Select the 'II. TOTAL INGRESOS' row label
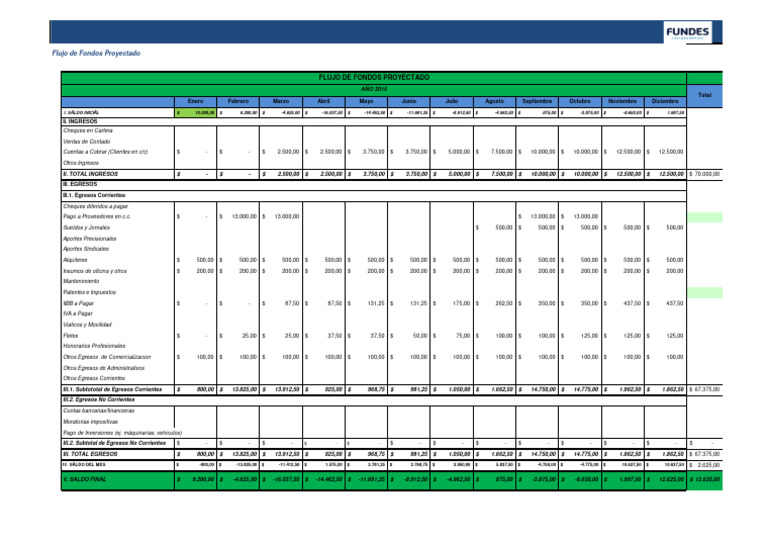This screenshot has height=543, width=768. [91, 174]
